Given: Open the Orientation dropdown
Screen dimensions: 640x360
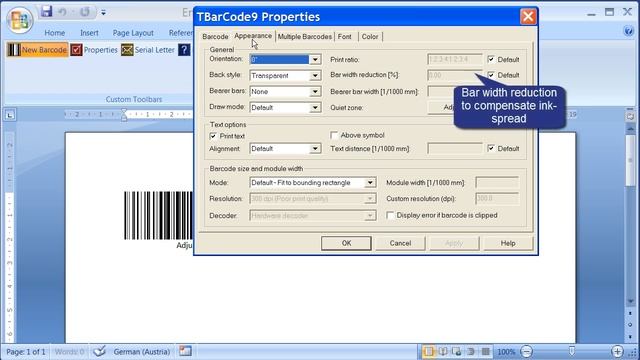Looking at the screenshot, I should [315, 60].
